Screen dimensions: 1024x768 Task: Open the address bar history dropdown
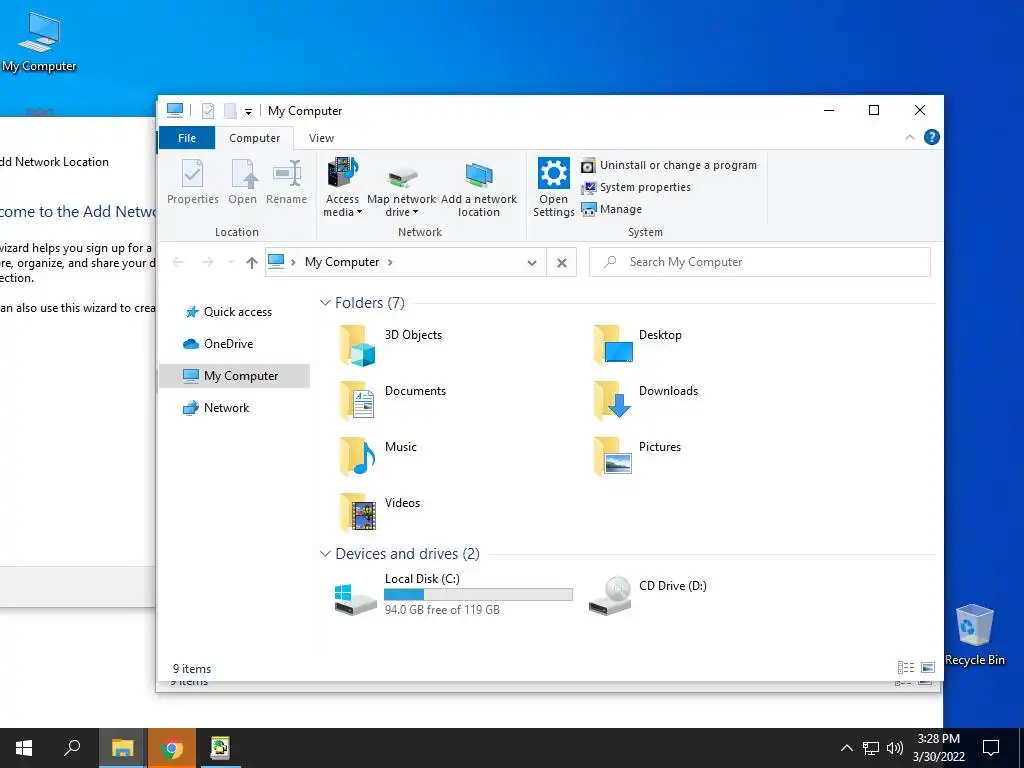click(x=532, y=263)
